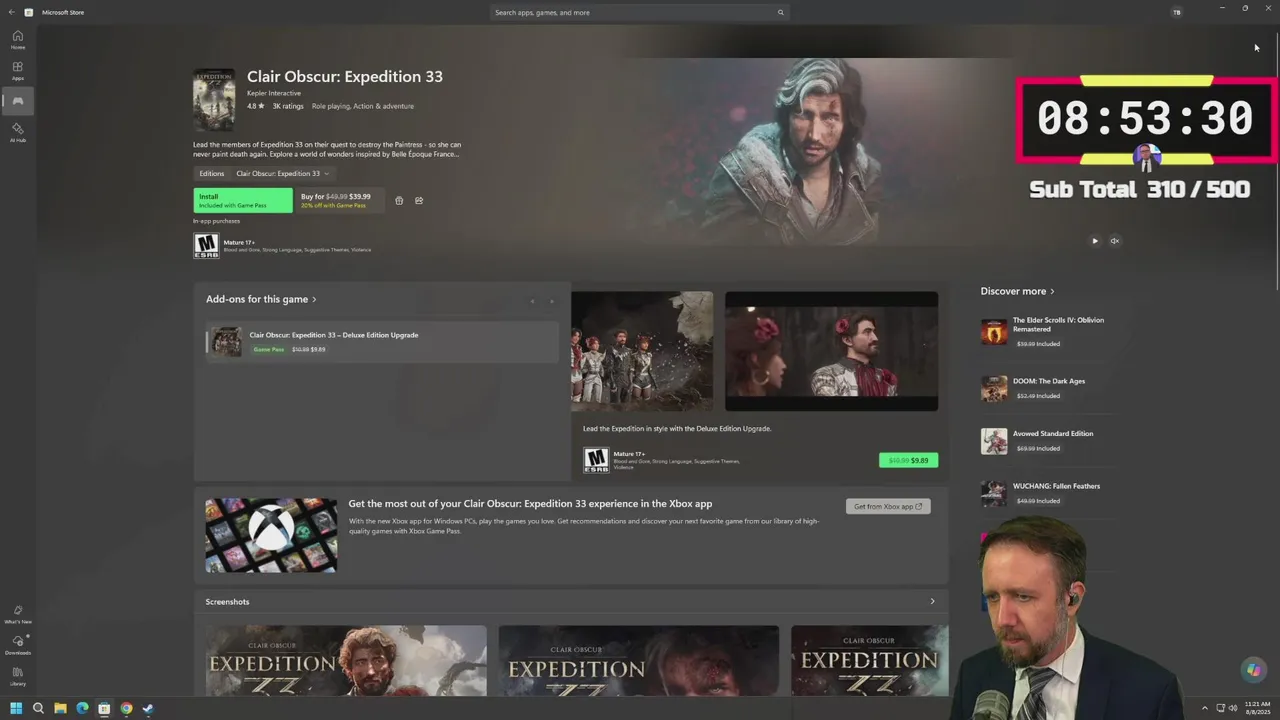Screen dimensions: 1280x720
Task: Open What's New in the sidebar
Action: [x=17, y=614]
